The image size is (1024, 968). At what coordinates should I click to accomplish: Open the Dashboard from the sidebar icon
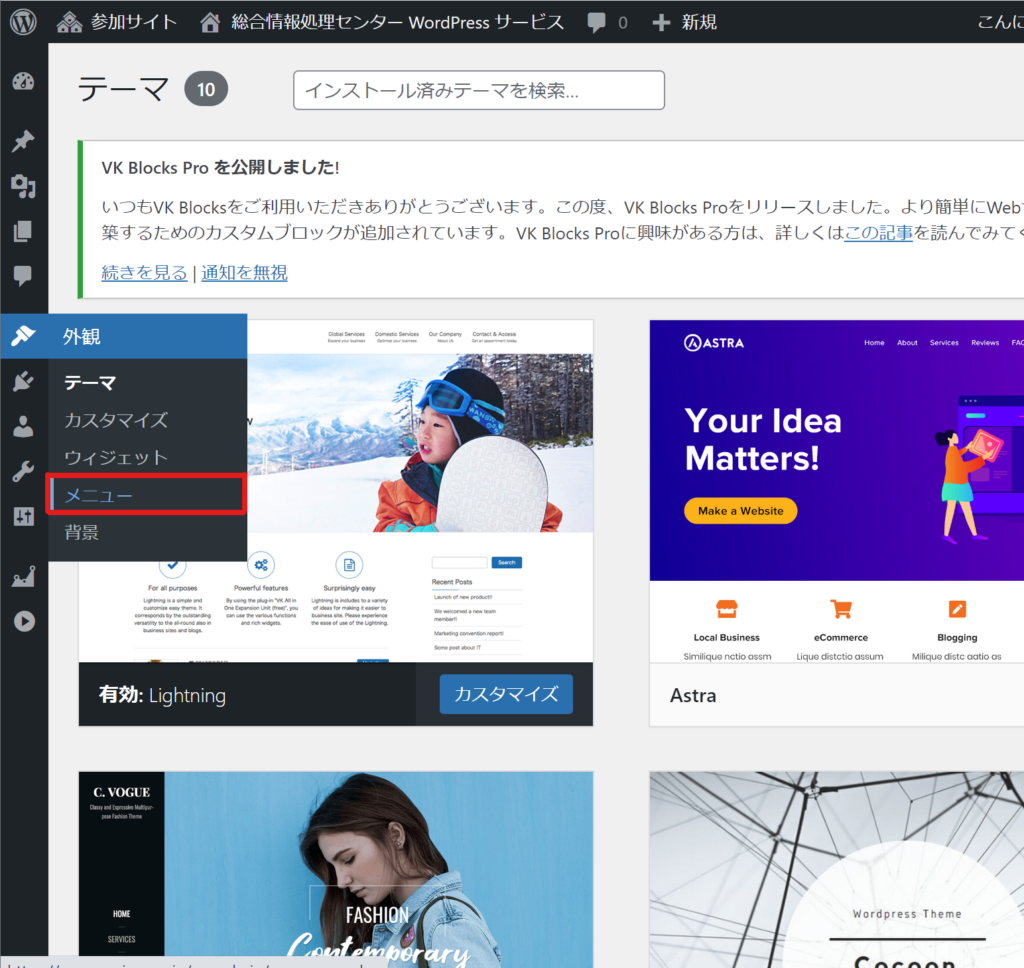[x=23, y=82]
